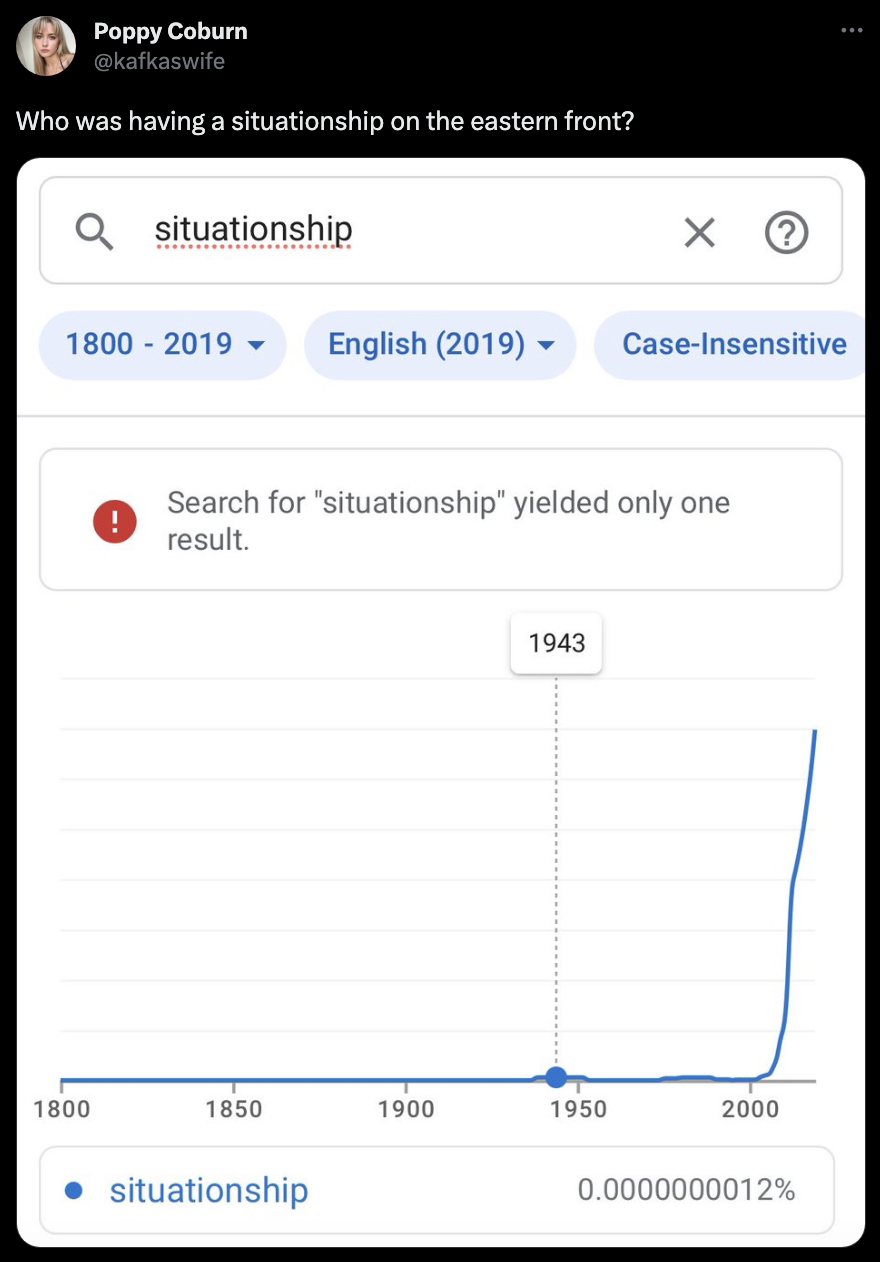The width and height of the screenshot is (880, 1262).
Task: Click the 1943 data point on the graph
Action: click(x=556, y=1077)
